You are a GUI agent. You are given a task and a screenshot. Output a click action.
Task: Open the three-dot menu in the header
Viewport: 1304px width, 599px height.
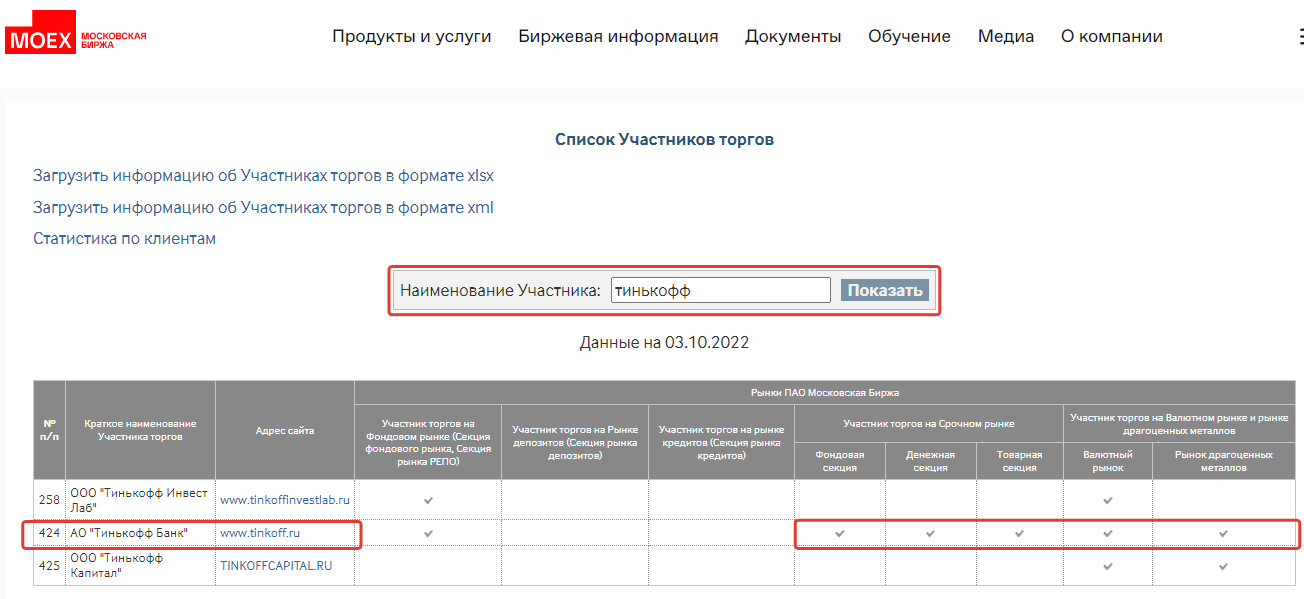(x=1298, y=37)
